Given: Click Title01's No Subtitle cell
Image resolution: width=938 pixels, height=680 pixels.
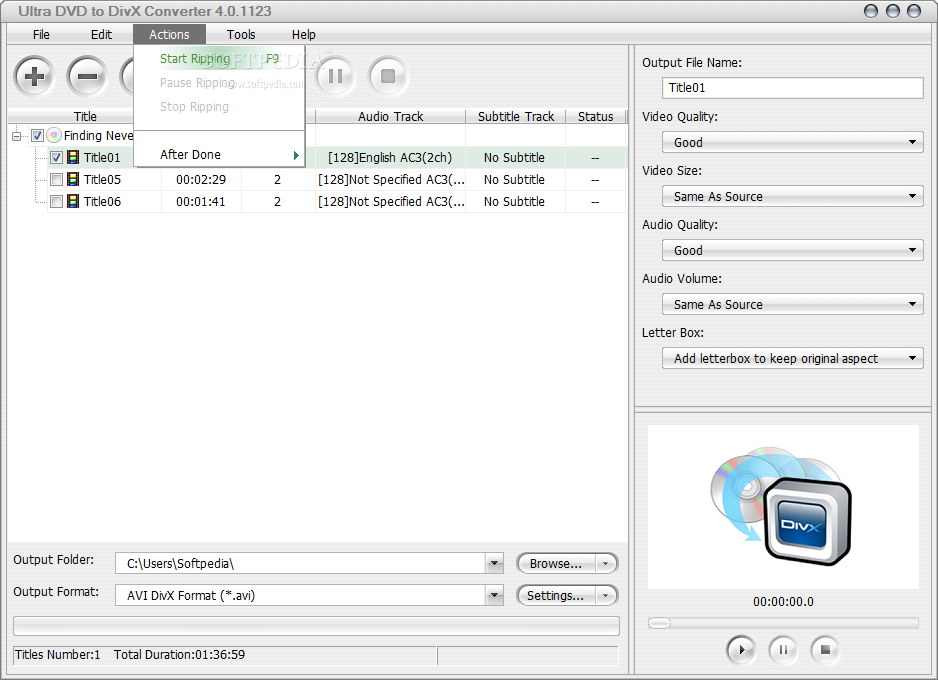Looking at the screenshot, I should [x=514, y=157].
